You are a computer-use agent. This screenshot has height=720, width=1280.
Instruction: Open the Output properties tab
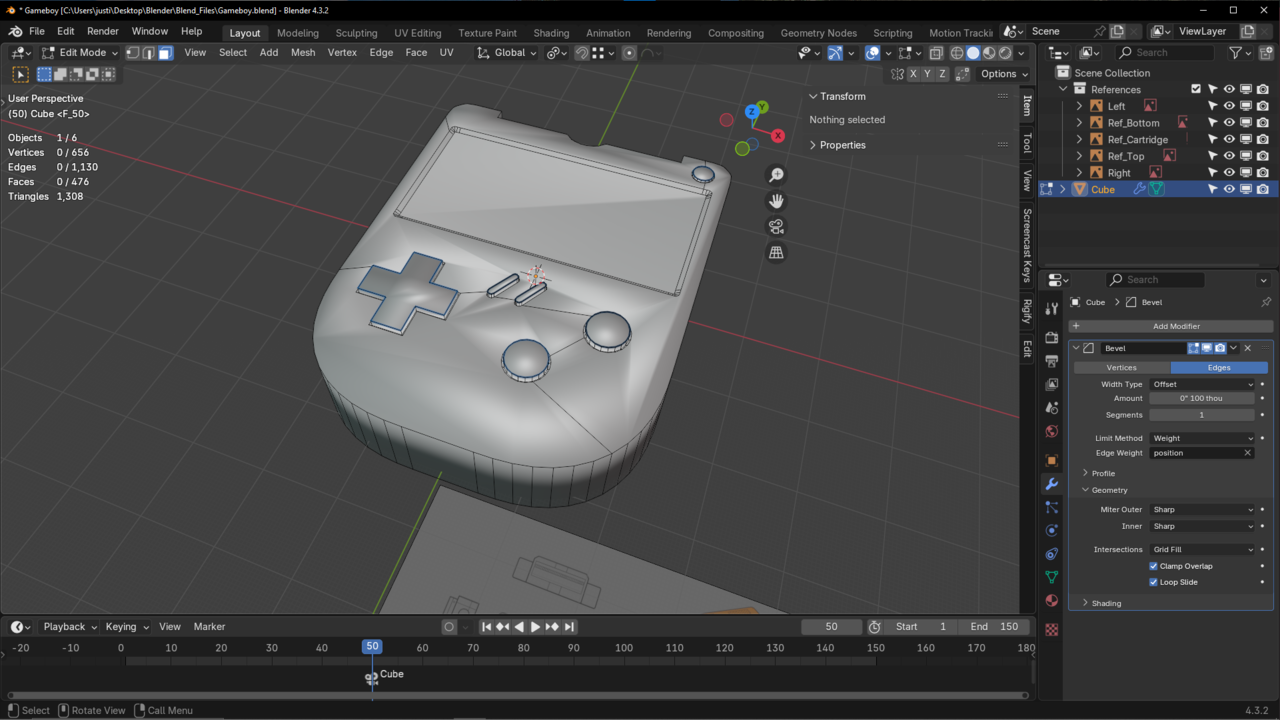[1051, 361]
